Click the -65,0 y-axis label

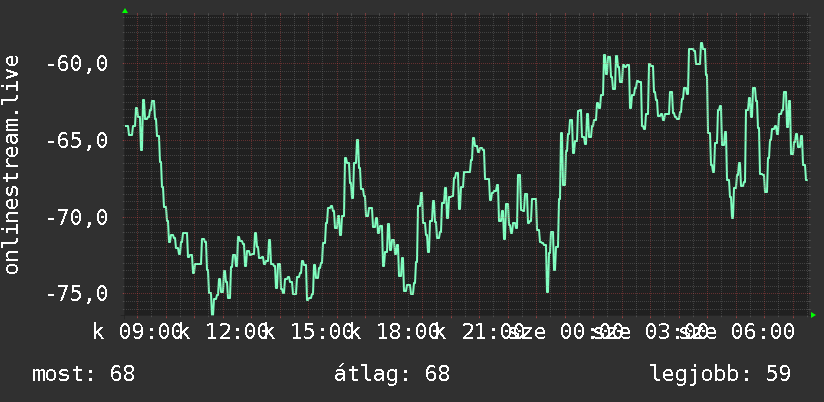coord(77,141)
